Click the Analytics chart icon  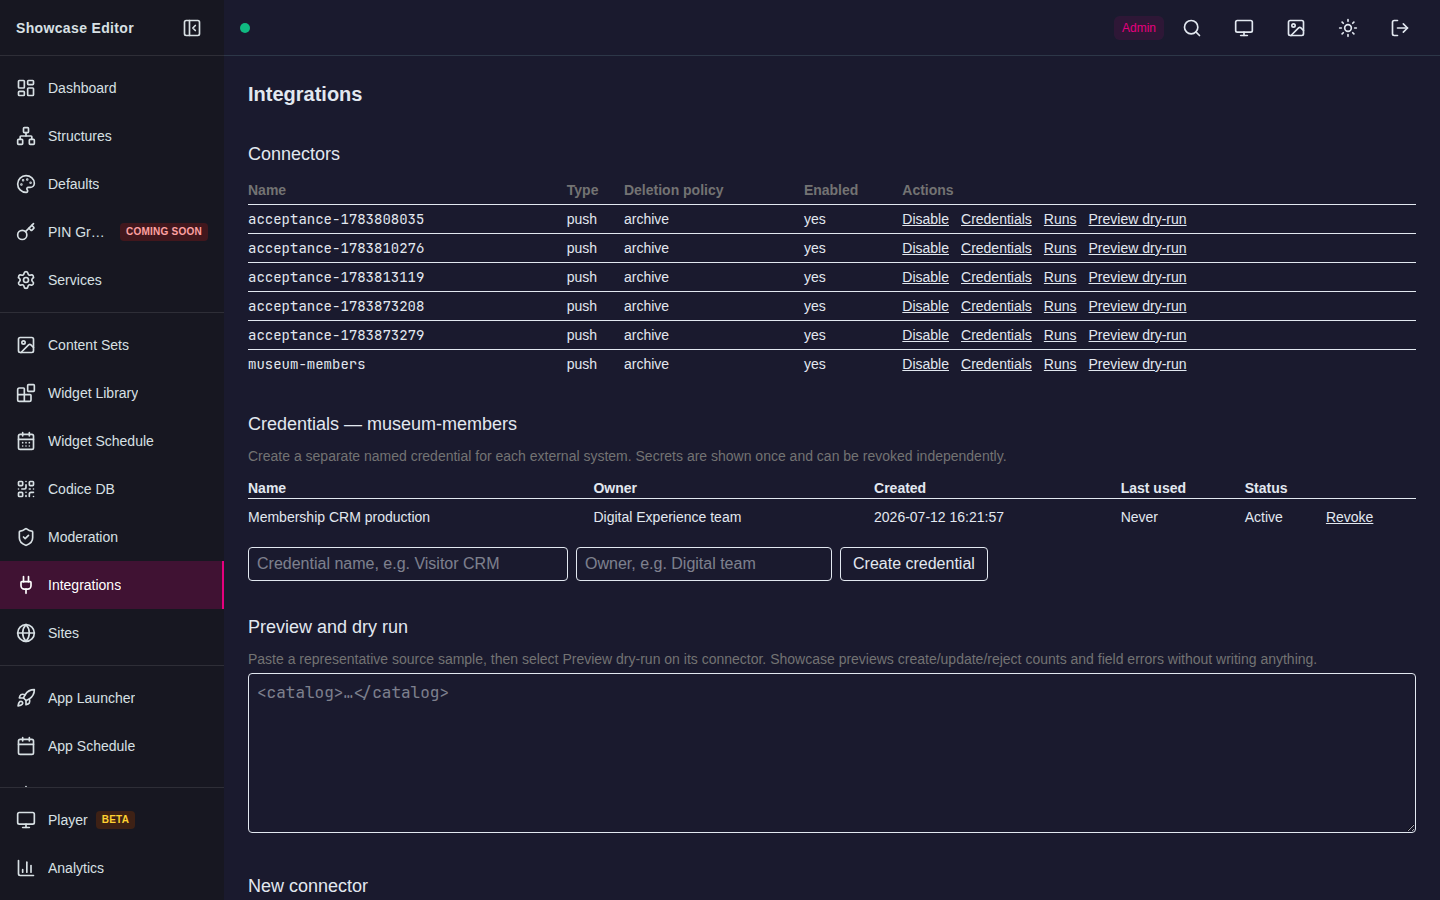coord(26,868)
